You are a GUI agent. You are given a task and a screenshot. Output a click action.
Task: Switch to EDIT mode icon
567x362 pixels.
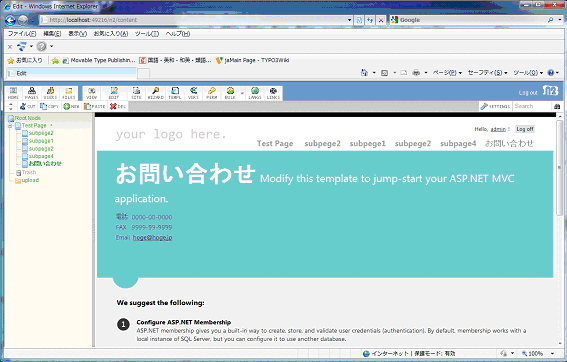click(x=114, y=93)
